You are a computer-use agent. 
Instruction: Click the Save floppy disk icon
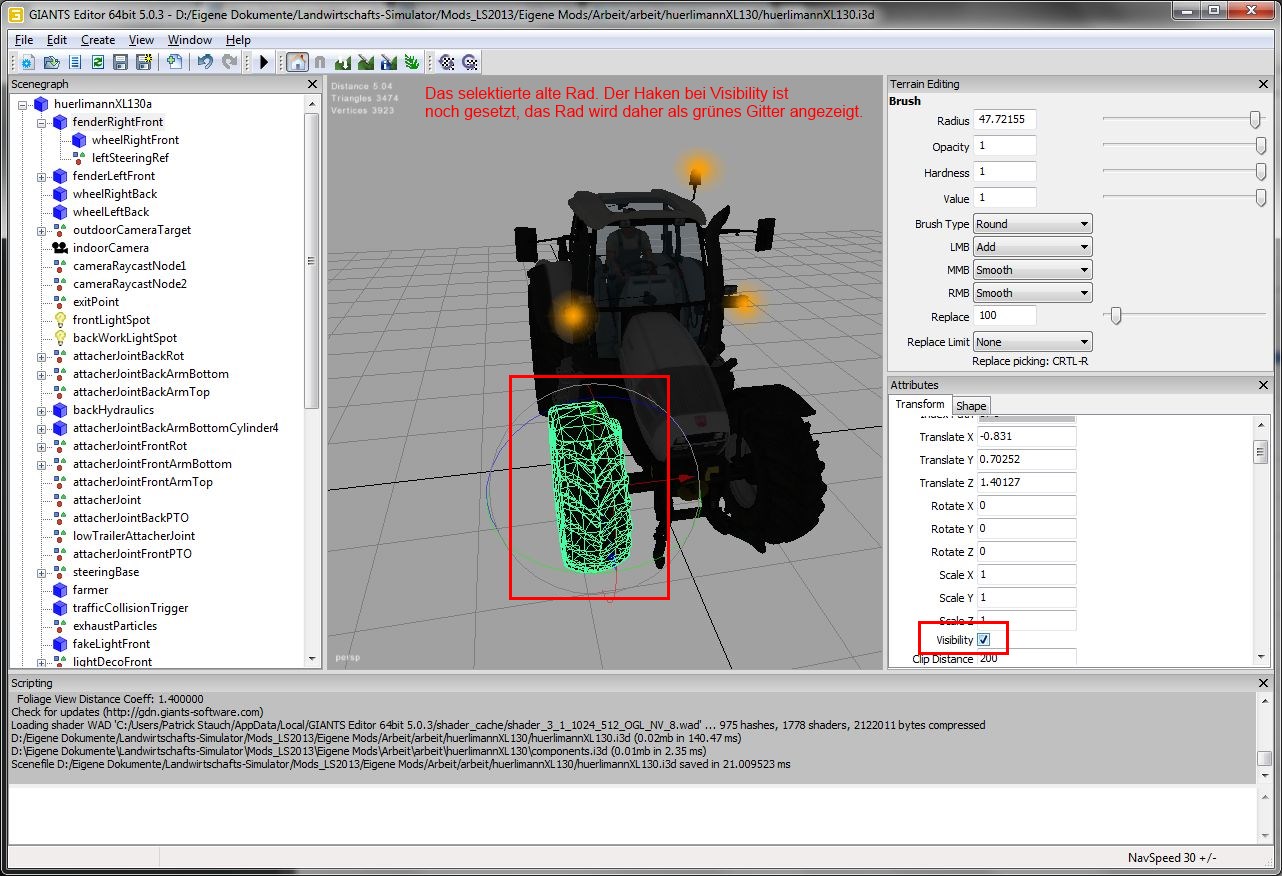pos(121,62)
